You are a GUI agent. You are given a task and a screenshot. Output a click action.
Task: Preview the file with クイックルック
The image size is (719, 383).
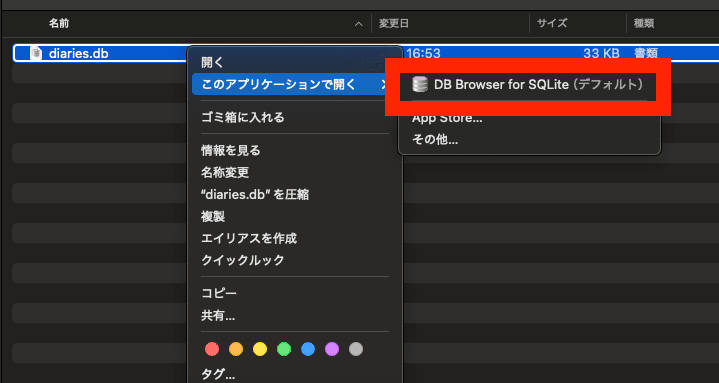click(243, 261)
